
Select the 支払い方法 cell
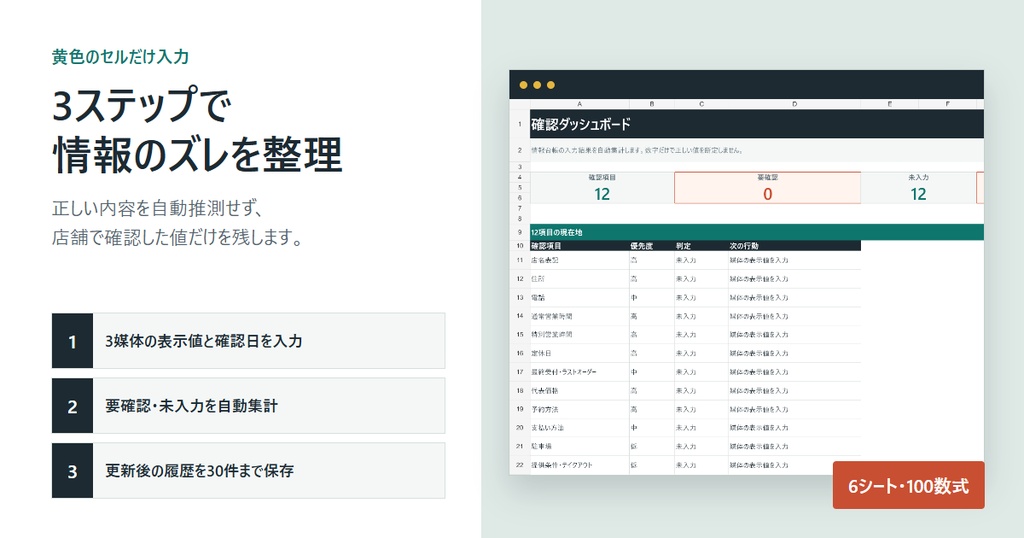tap(580, 428)
